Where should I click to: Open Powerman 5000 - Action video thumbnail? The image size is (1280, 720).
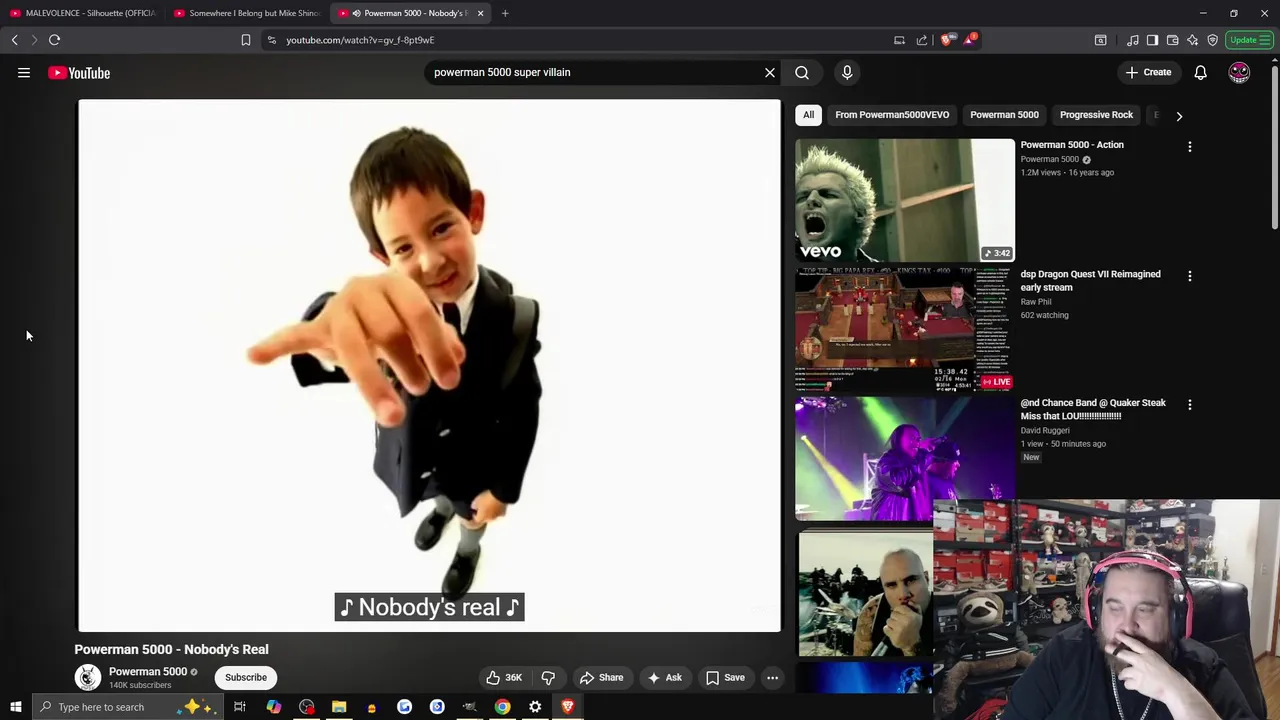pos(905,200)
